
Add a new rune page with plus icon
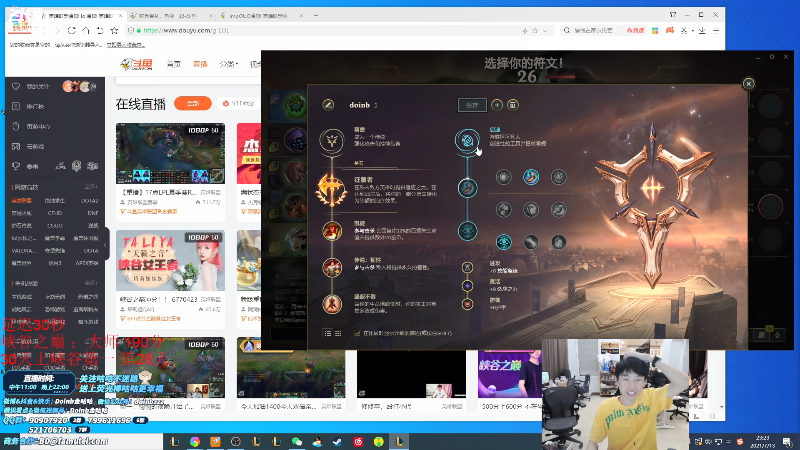tap(497, 105)
